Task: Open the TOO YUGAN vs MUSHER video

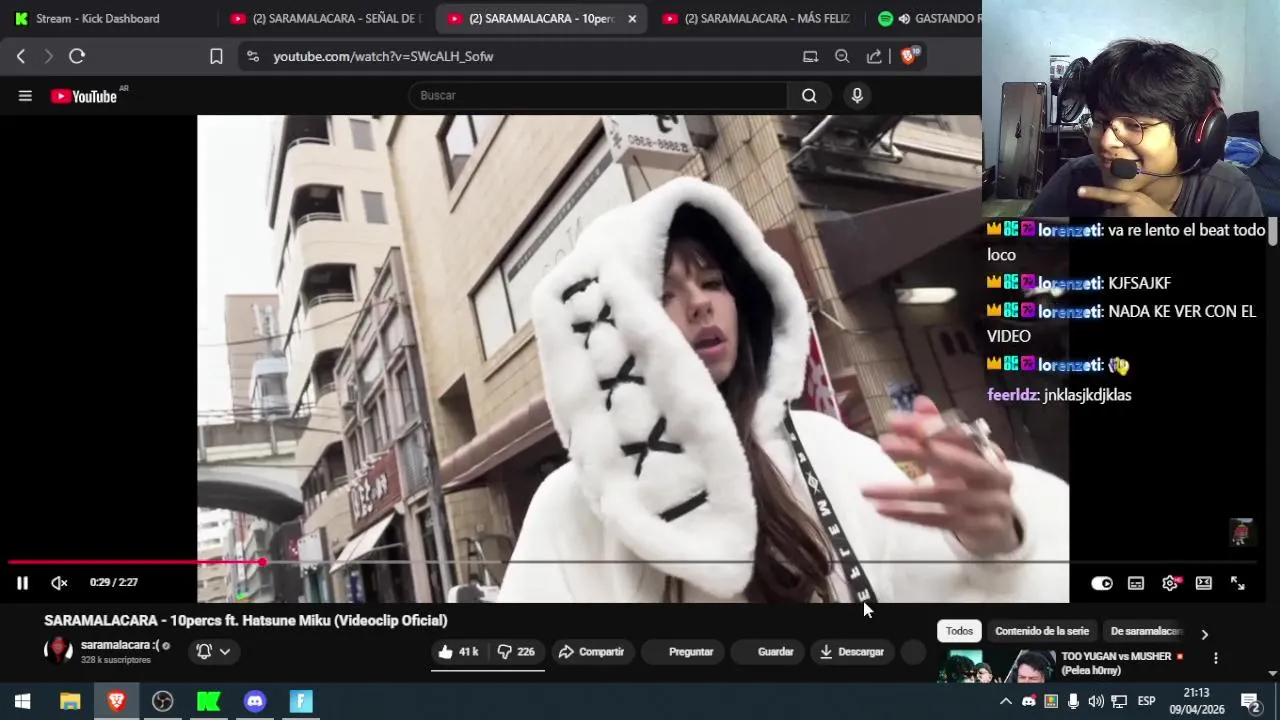Action: tap(1122, 663)
